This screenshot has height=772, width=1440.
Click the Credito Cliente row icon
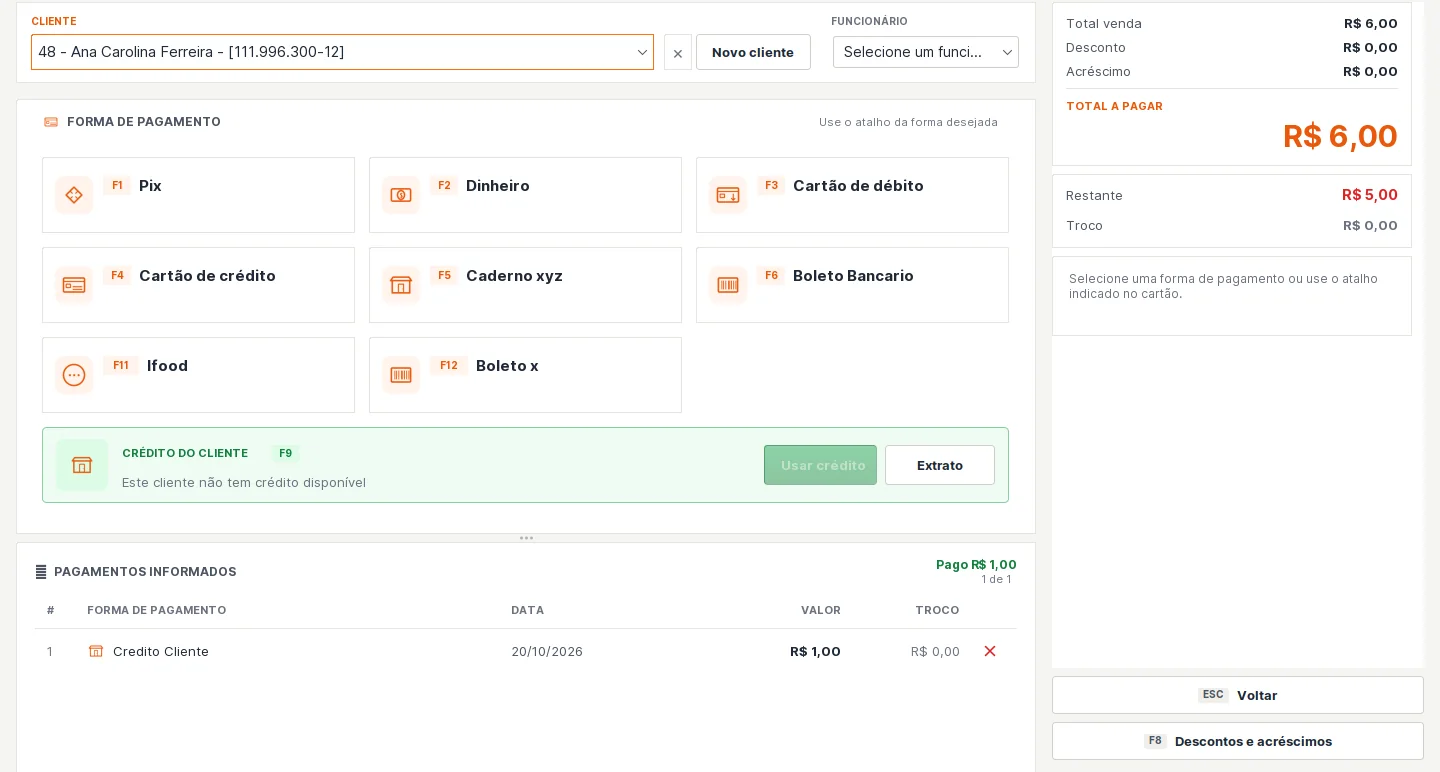[96, 651]
